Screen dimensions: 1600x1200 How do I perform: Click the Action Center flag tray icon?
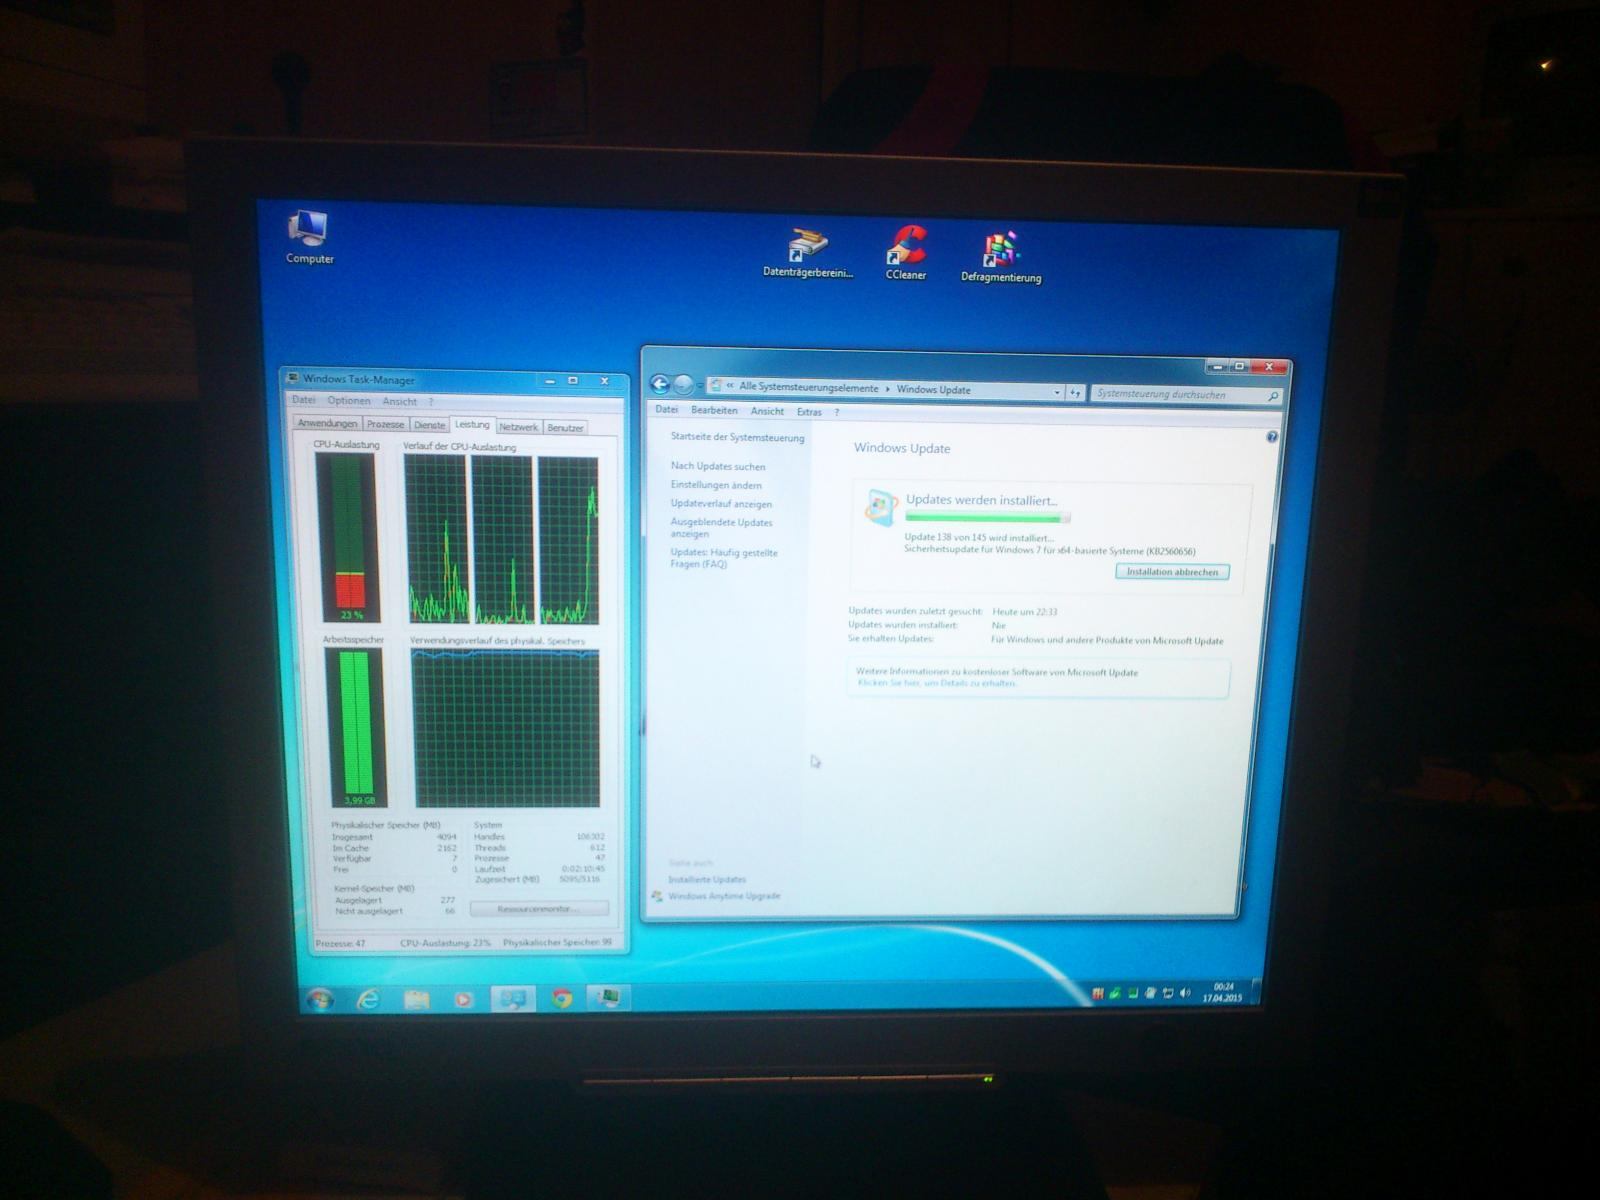pyautogui.click(x=1150, y=993)
